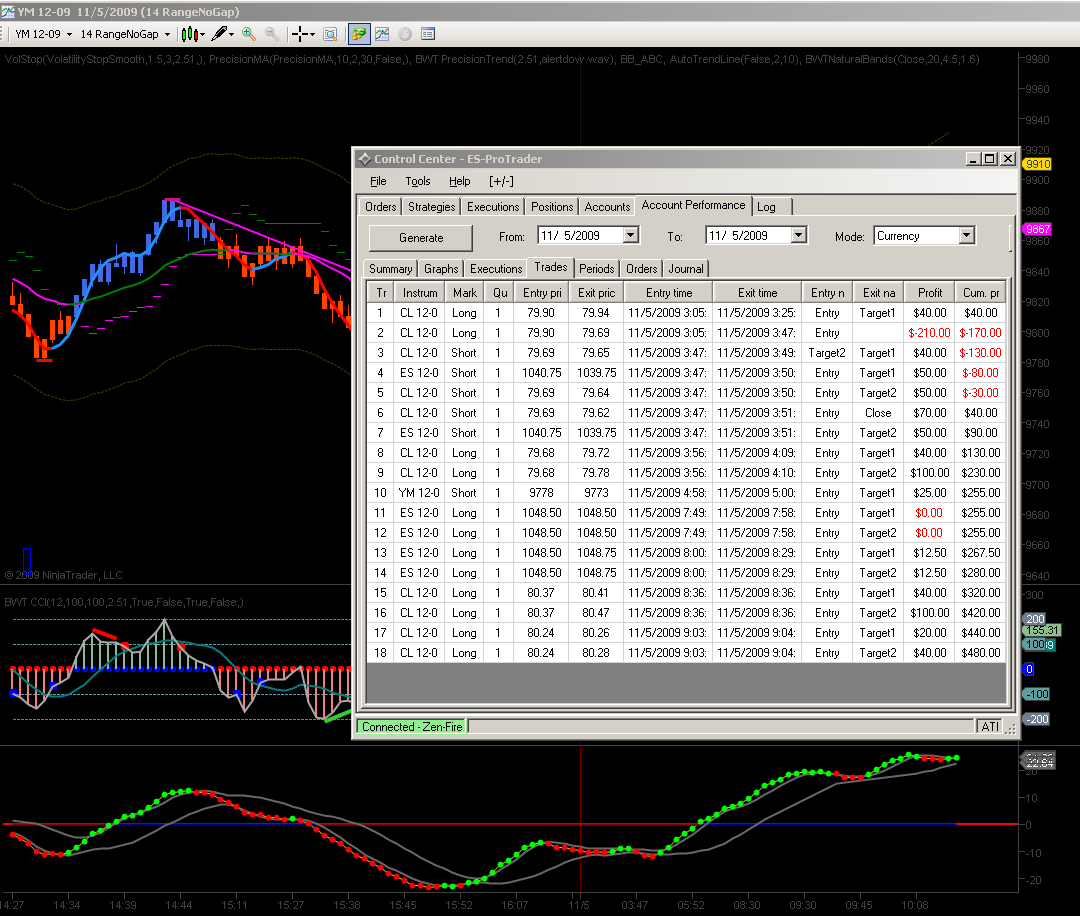This screenshot has height=916, width=1080.
Task: Select the drawing pen tool icon
Action: click(x=219, y=34)
